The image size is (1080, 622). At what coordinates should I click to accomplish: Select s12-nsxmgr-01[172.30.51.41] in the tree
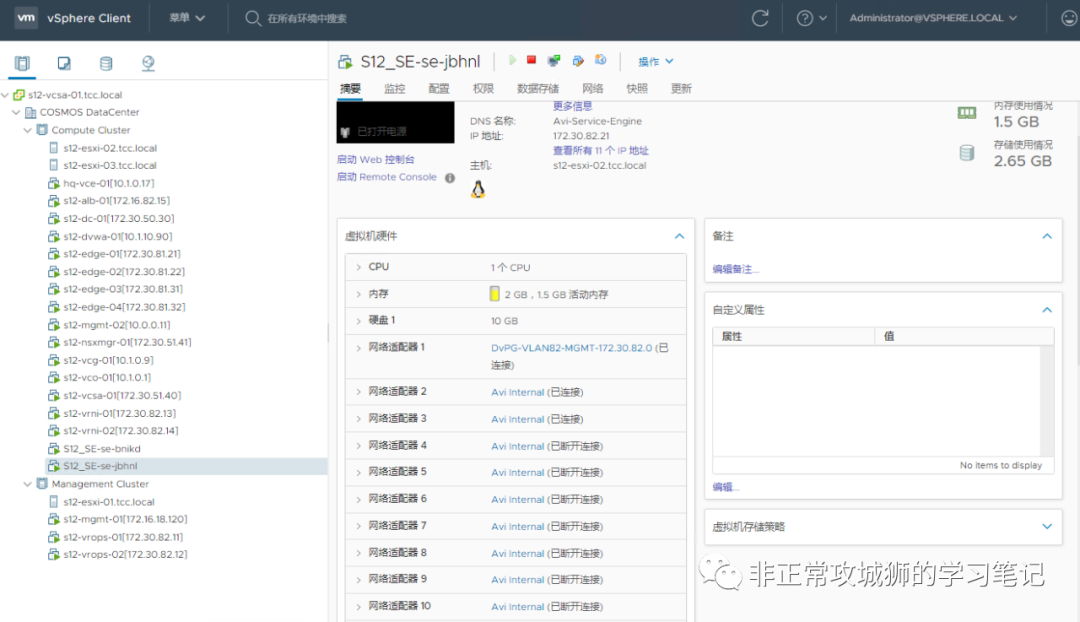127,342
